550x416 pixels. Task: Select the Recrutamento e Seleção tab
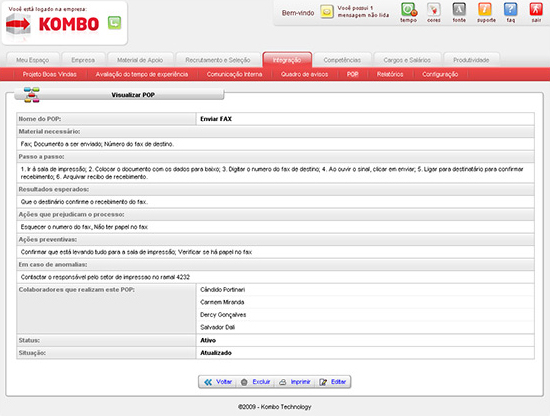click(x=218, y=60)
